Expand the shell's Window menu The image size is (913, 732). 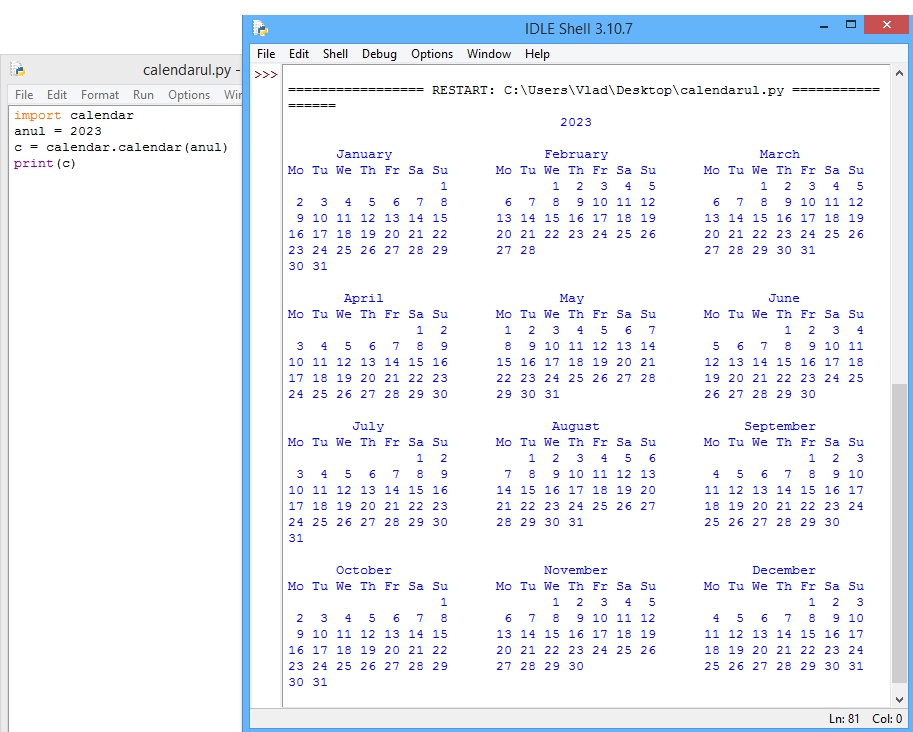[x=489, y=54]
